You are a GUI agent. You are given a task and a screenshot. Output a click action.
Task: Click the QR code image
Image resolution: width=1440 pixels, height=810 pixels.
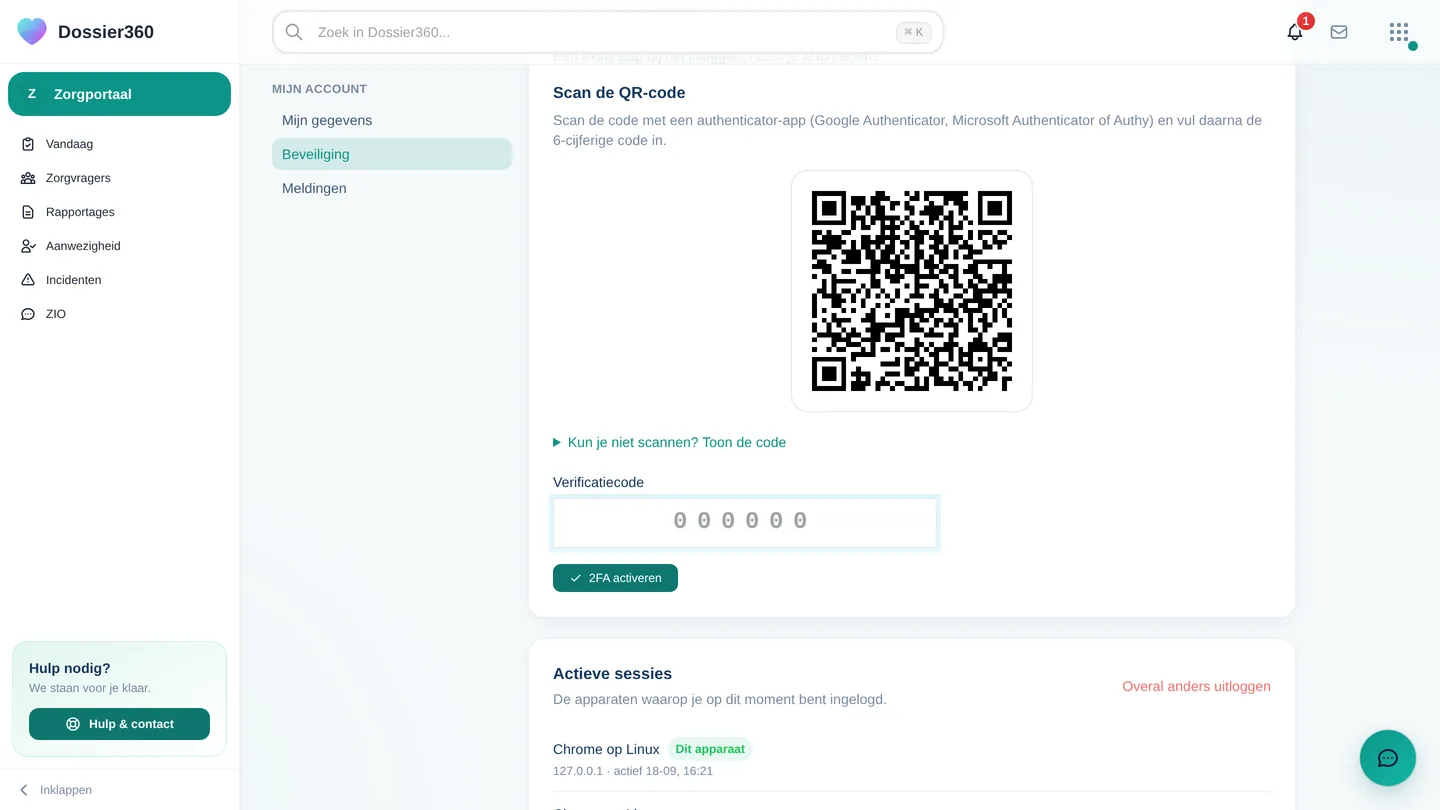click(912, 291)
